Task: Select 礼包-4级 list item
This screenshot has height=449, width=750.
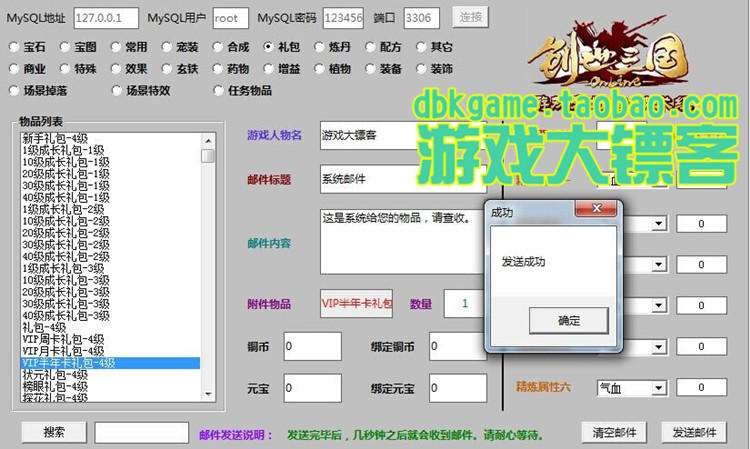Action: pos(110,328)
